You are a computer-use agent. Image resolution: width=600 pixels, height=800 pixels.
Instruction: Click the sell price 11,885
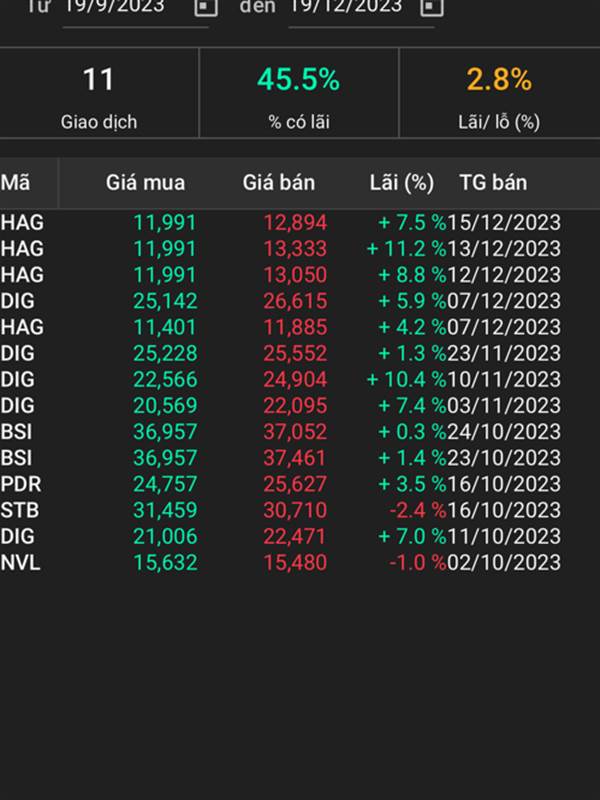(x=295, y=327)
